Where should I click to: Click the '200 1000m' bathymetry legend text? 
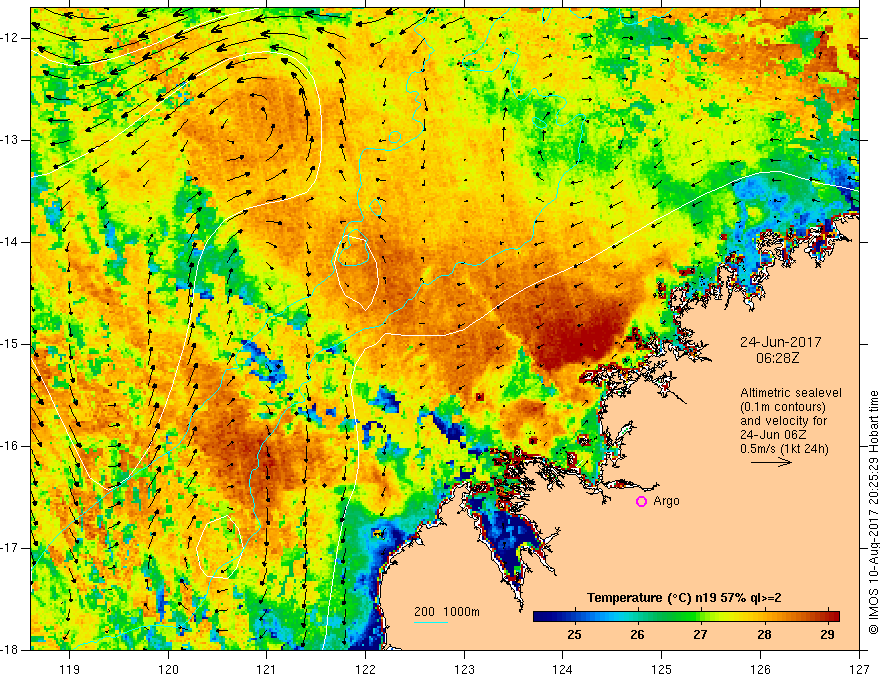[x=447, y=612]
